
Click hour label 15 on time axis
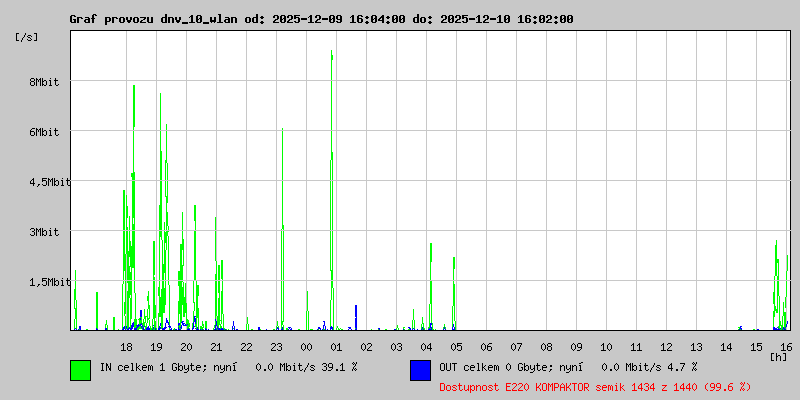click(x=757, y=347)
